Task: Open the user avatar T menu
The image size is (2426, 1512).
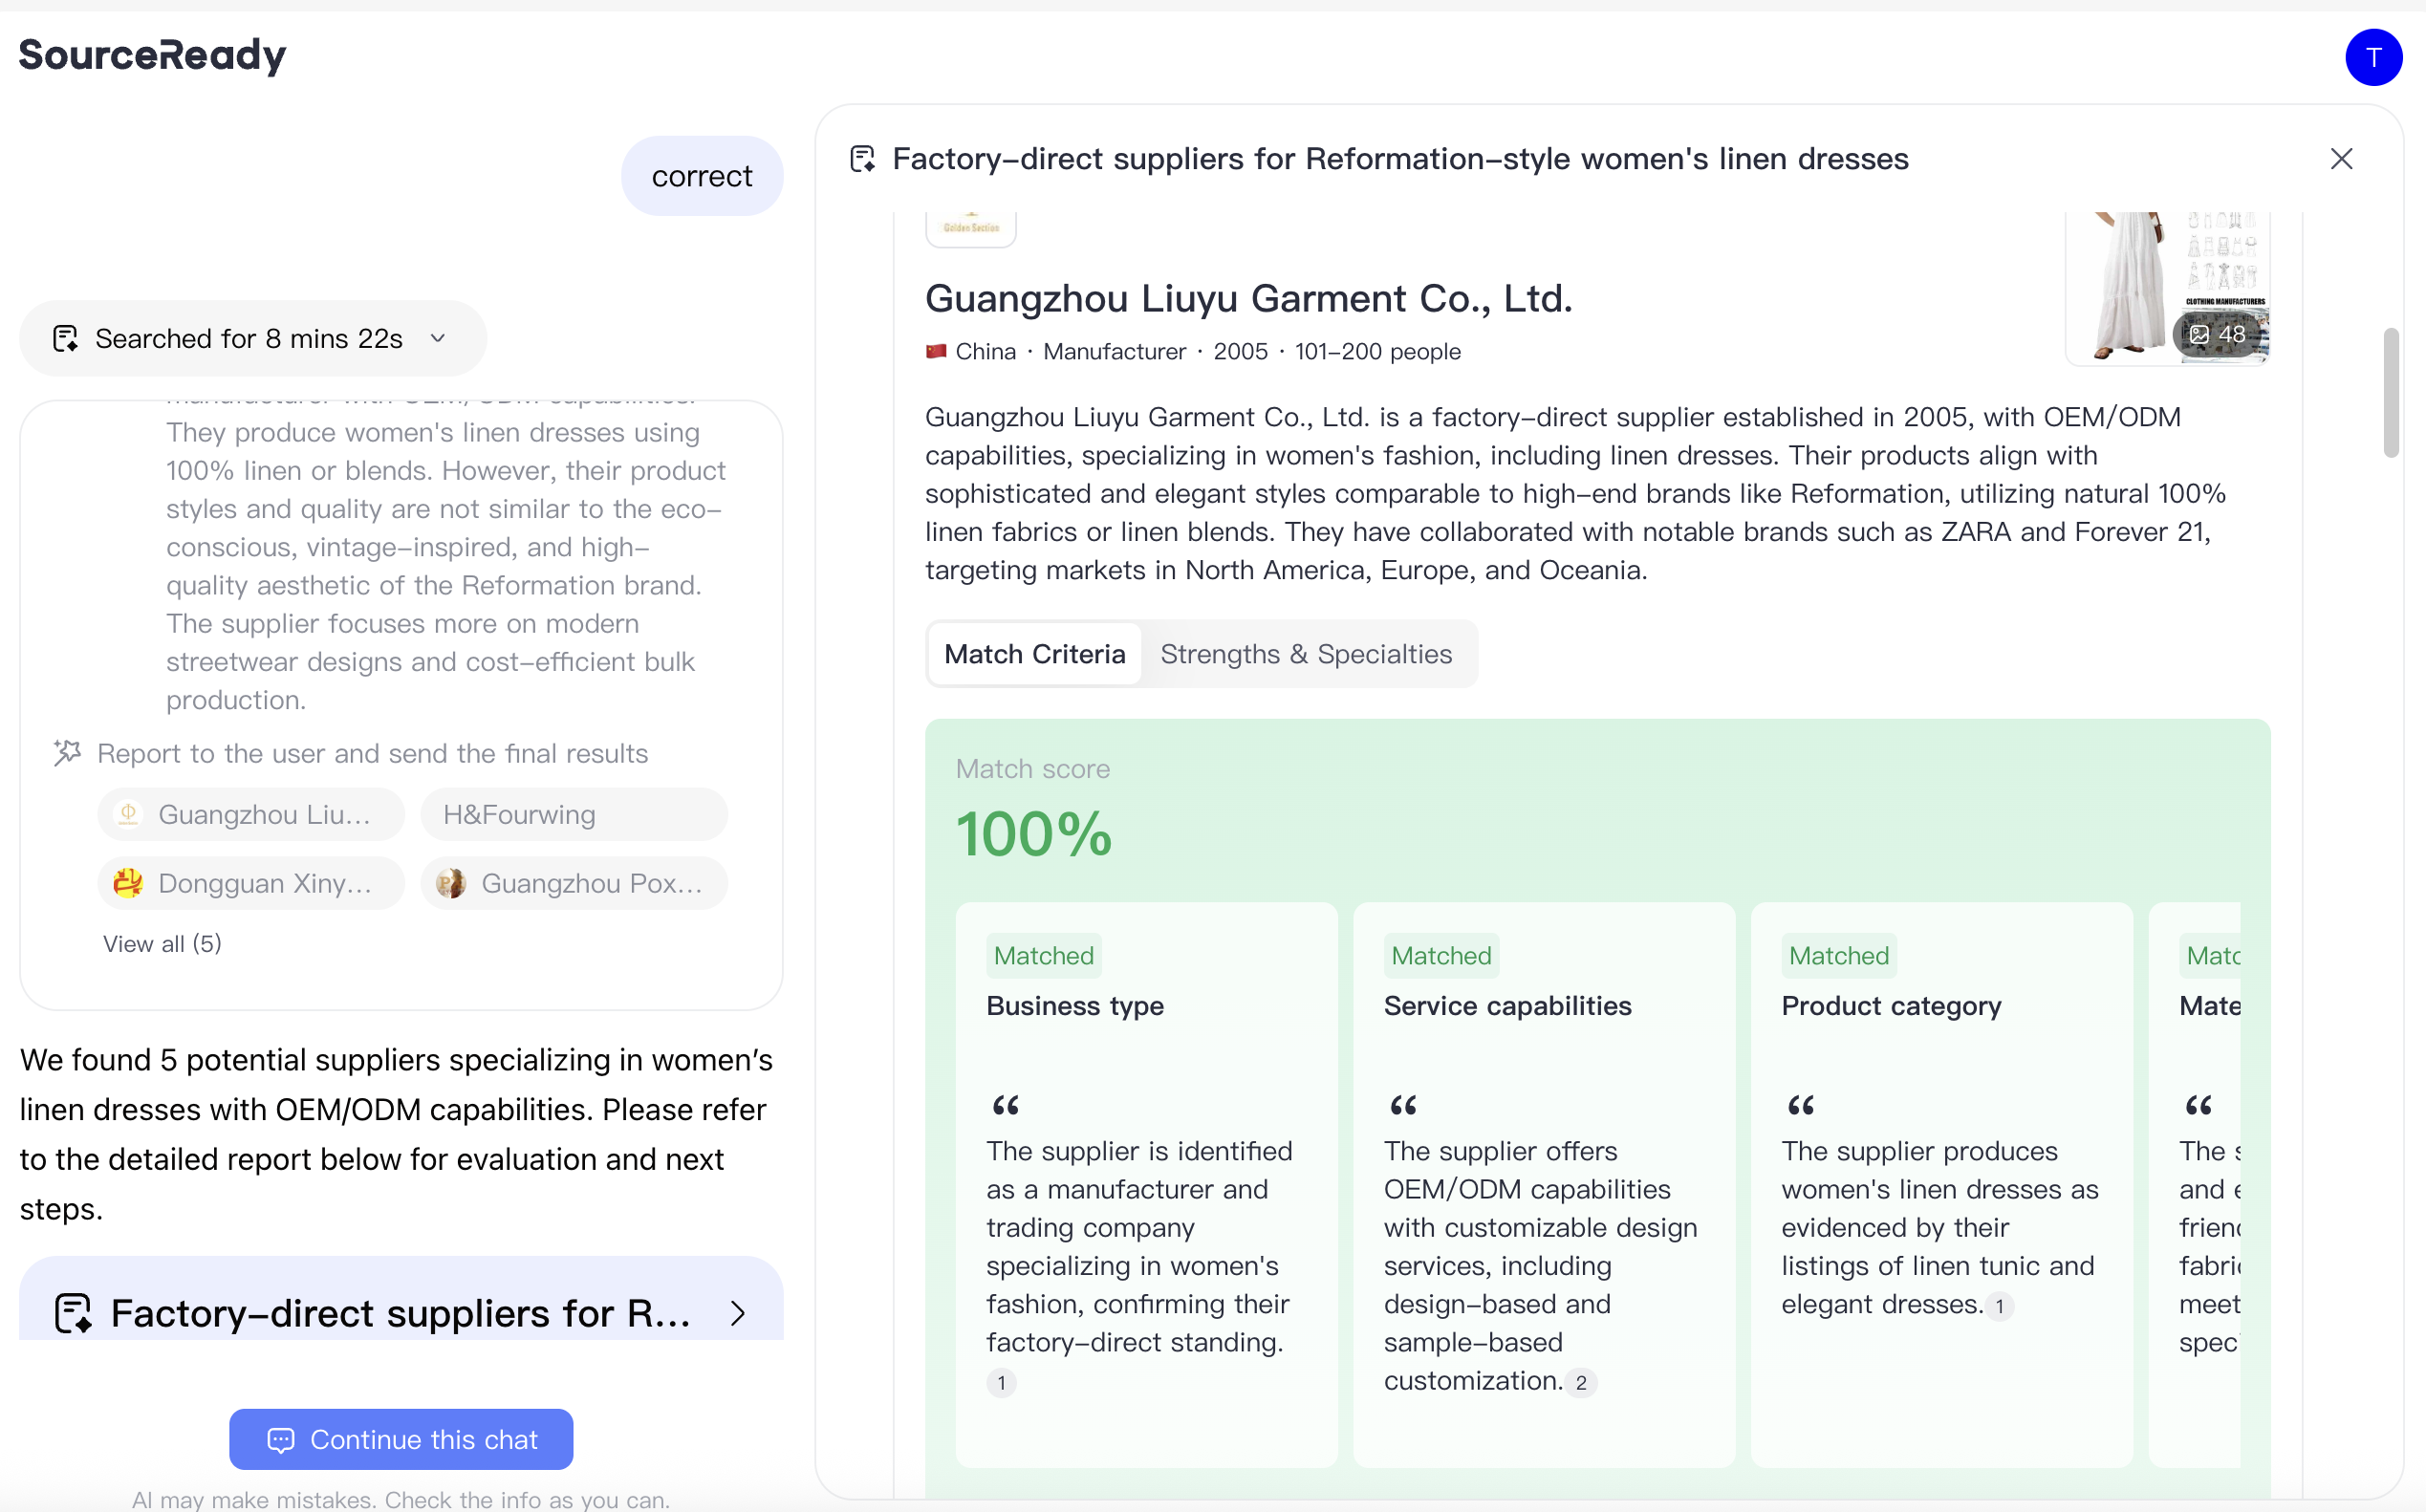Action: click(2373, 57)
